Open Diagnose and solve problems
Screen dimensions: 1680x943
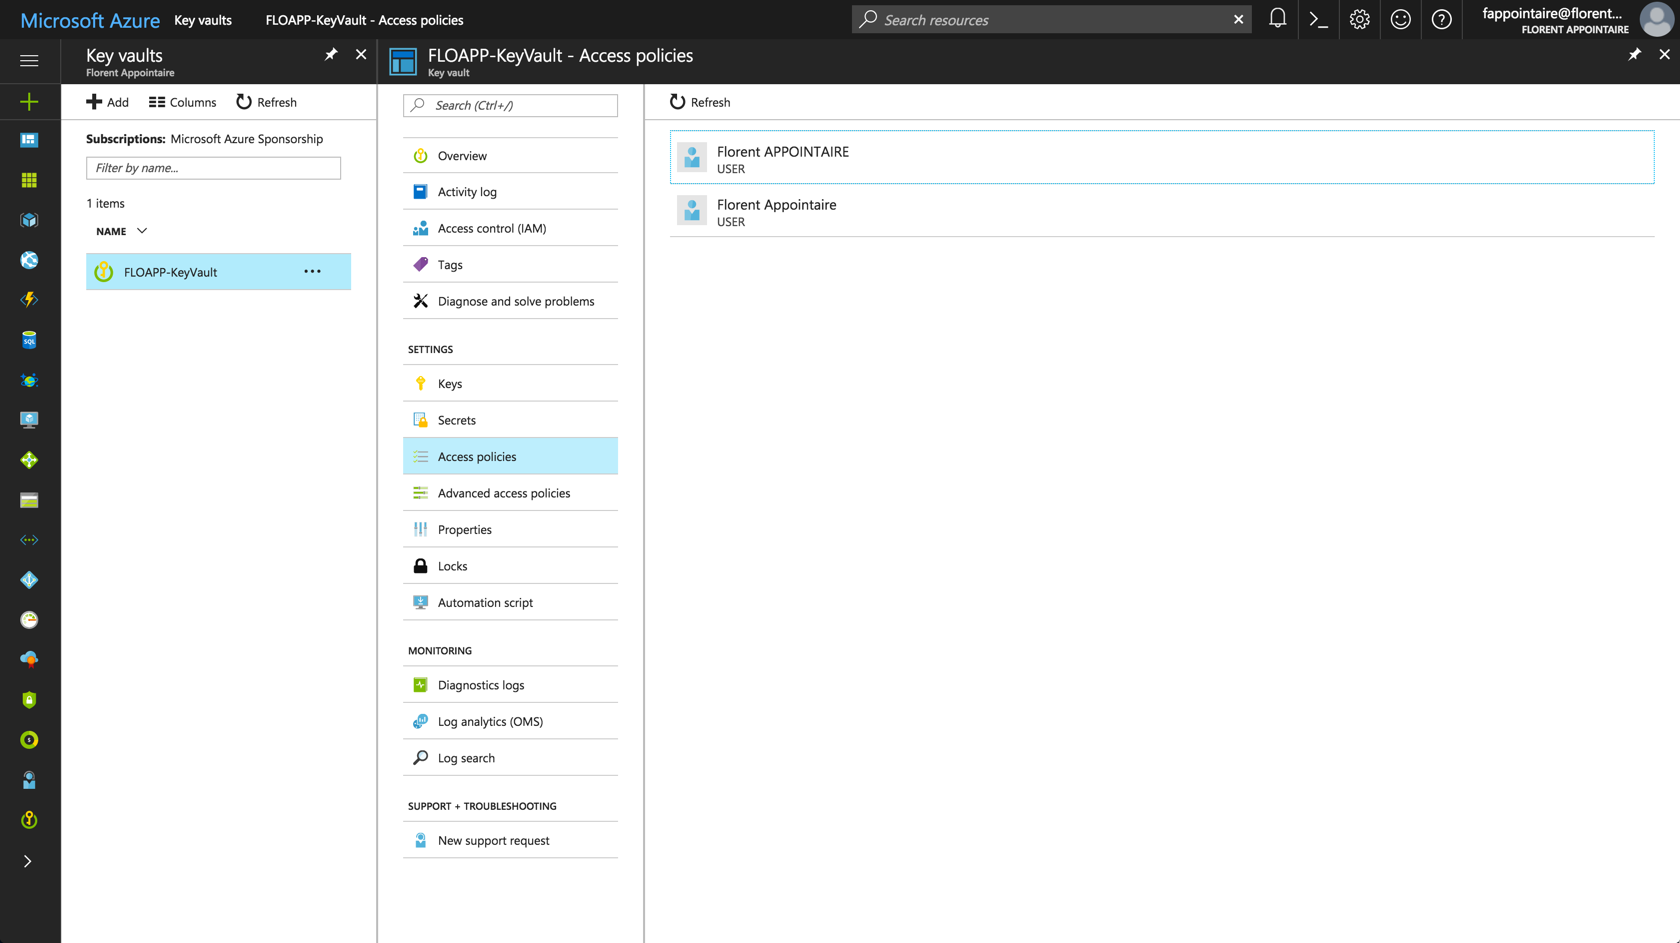[510, 301]
